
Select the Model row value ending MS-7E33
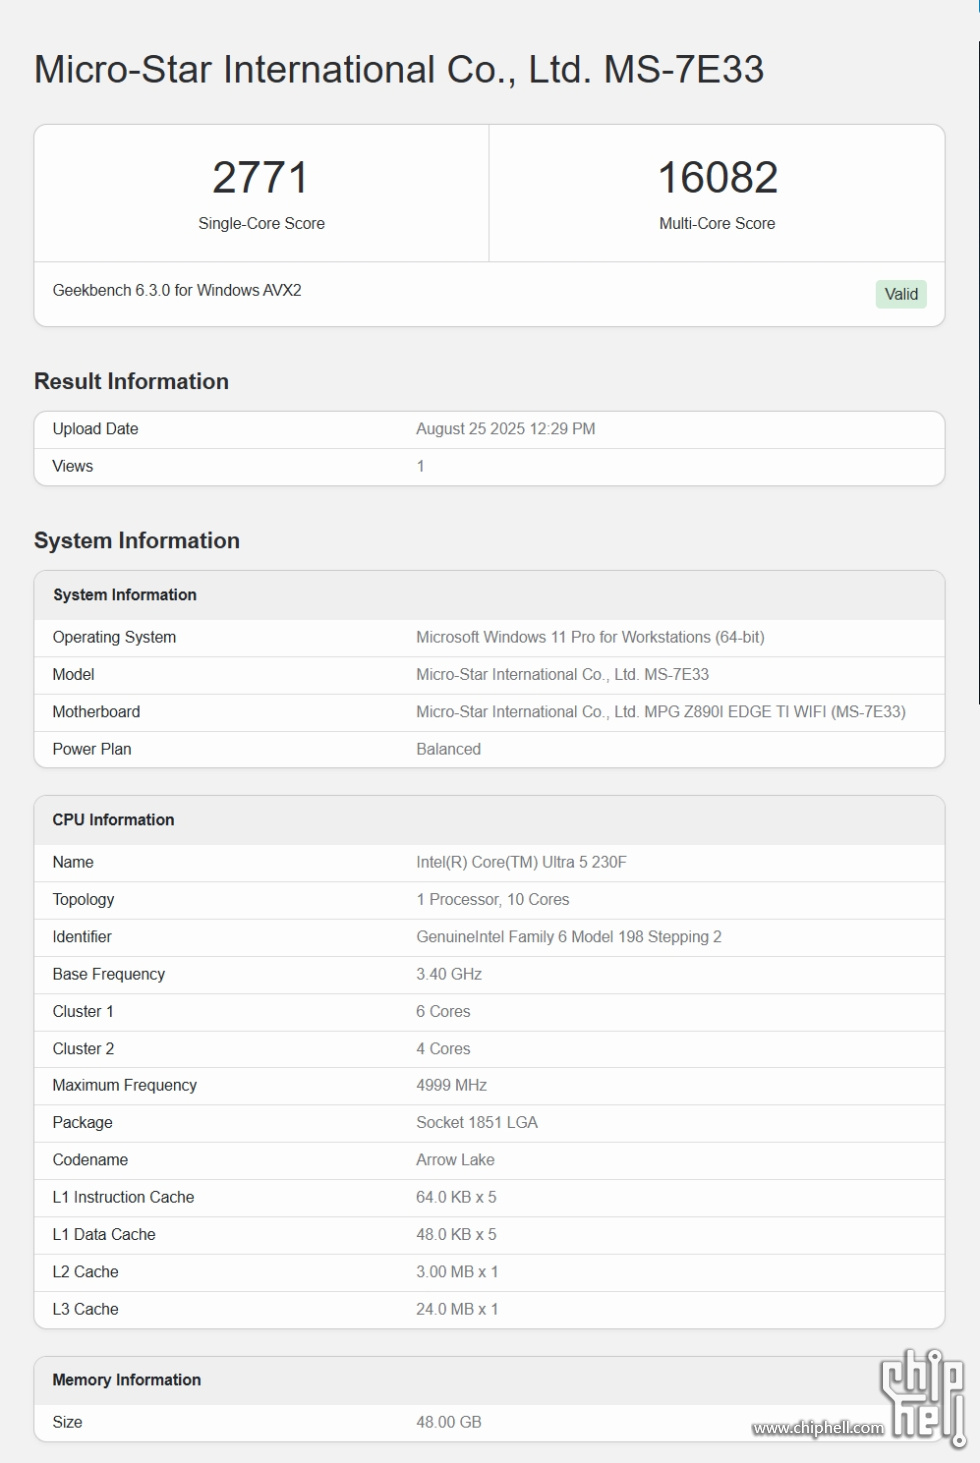click(x=562, y=675)
